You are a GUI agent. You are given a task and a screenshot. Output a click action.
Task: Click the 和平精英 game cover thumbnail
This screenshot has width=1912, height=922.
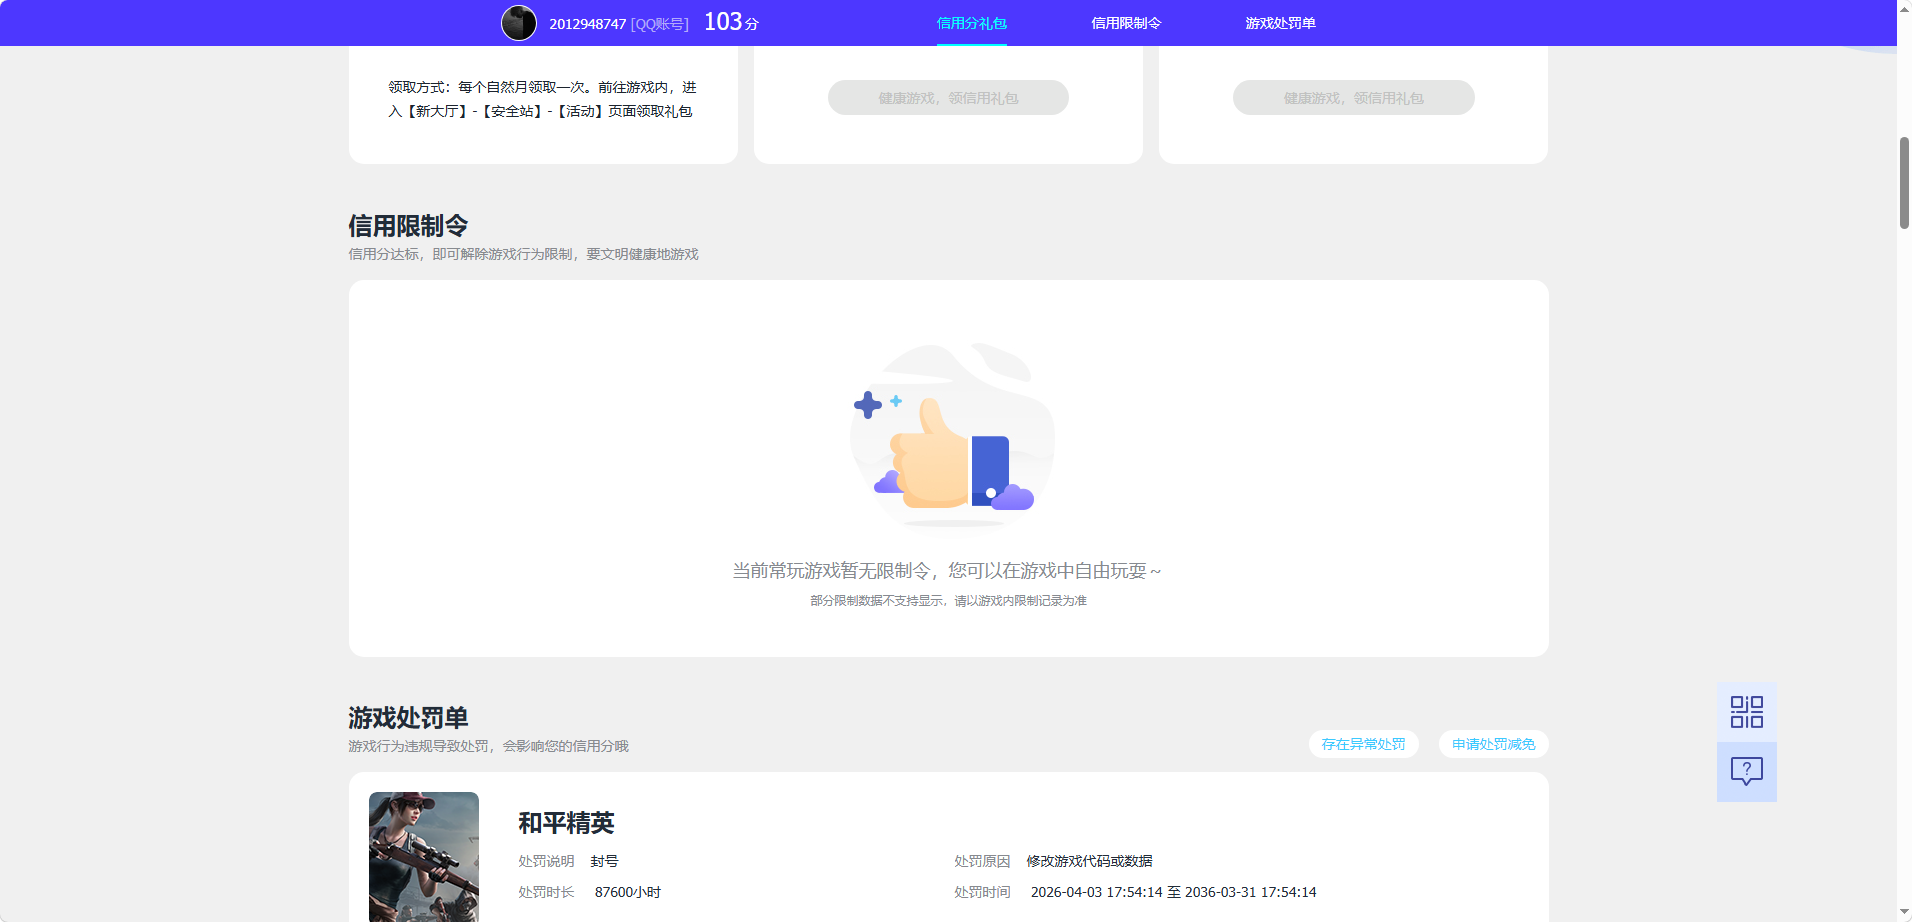pos(424,857)
